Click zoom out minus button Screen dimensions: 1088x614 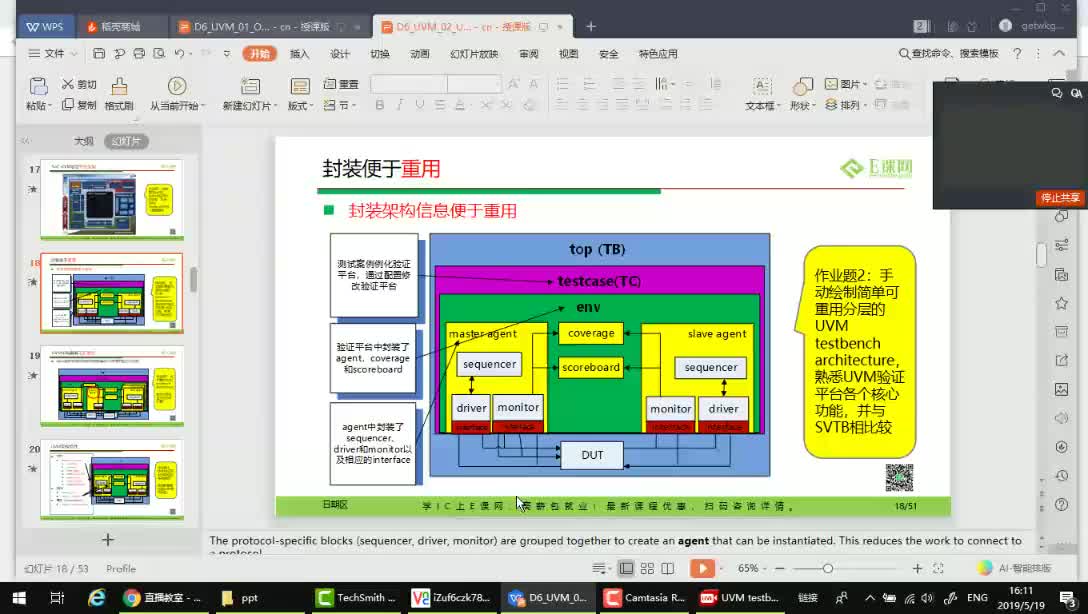tap(779, 568)
